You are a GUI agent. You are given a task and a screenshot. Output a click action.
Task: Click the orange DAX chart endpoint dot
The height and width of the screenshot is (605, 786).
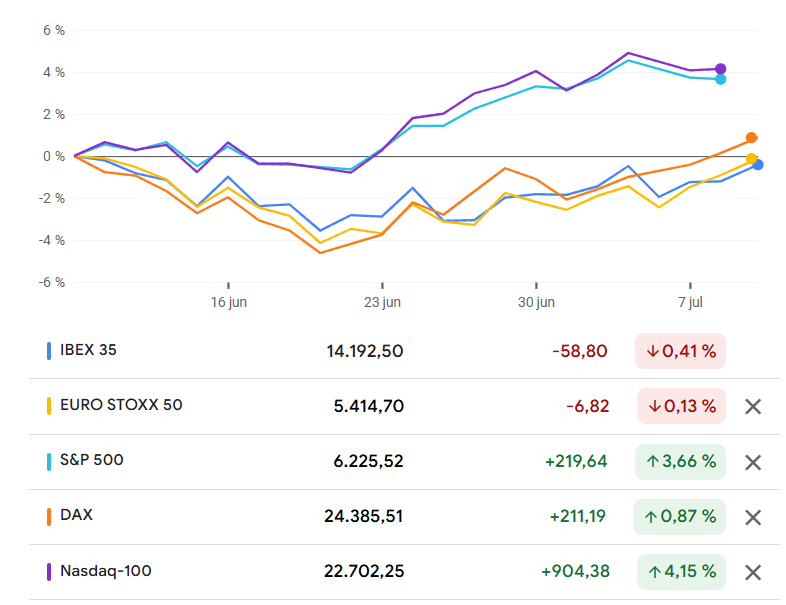[752, 138]
